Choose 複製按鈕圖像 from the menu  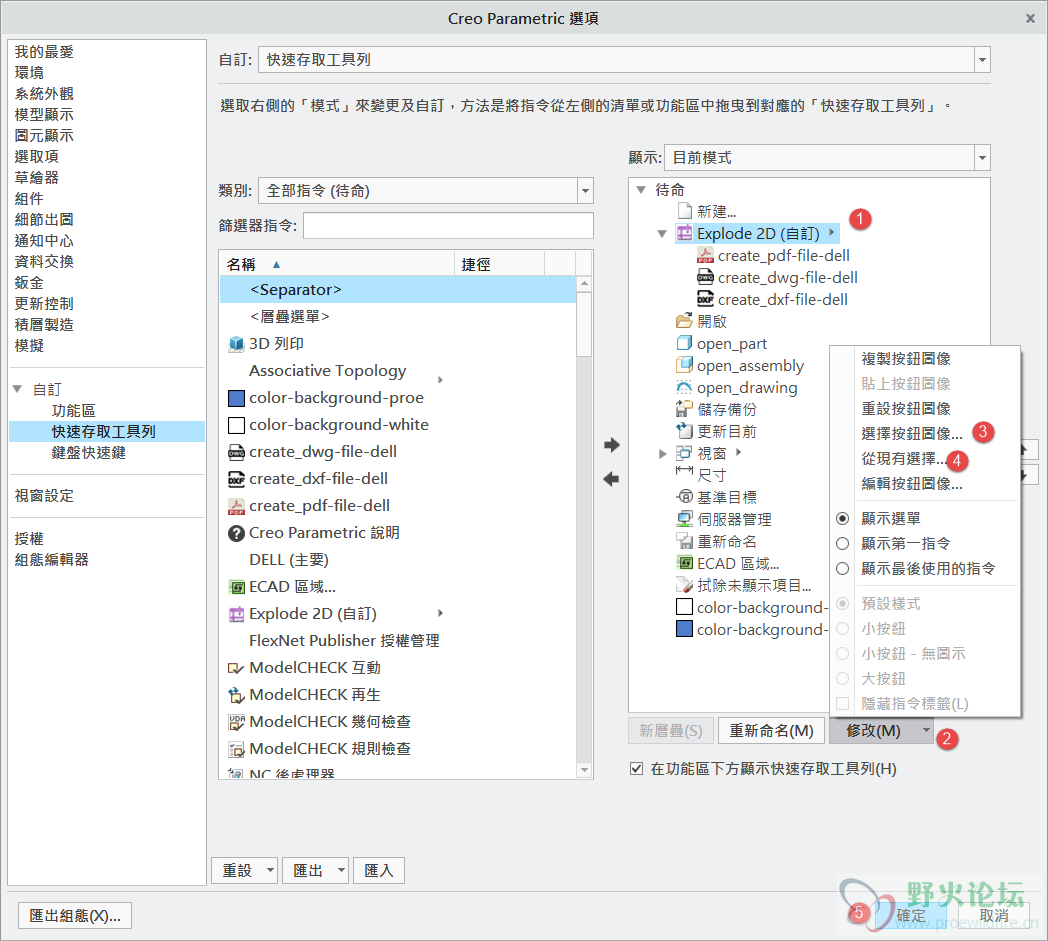[906, 359]
